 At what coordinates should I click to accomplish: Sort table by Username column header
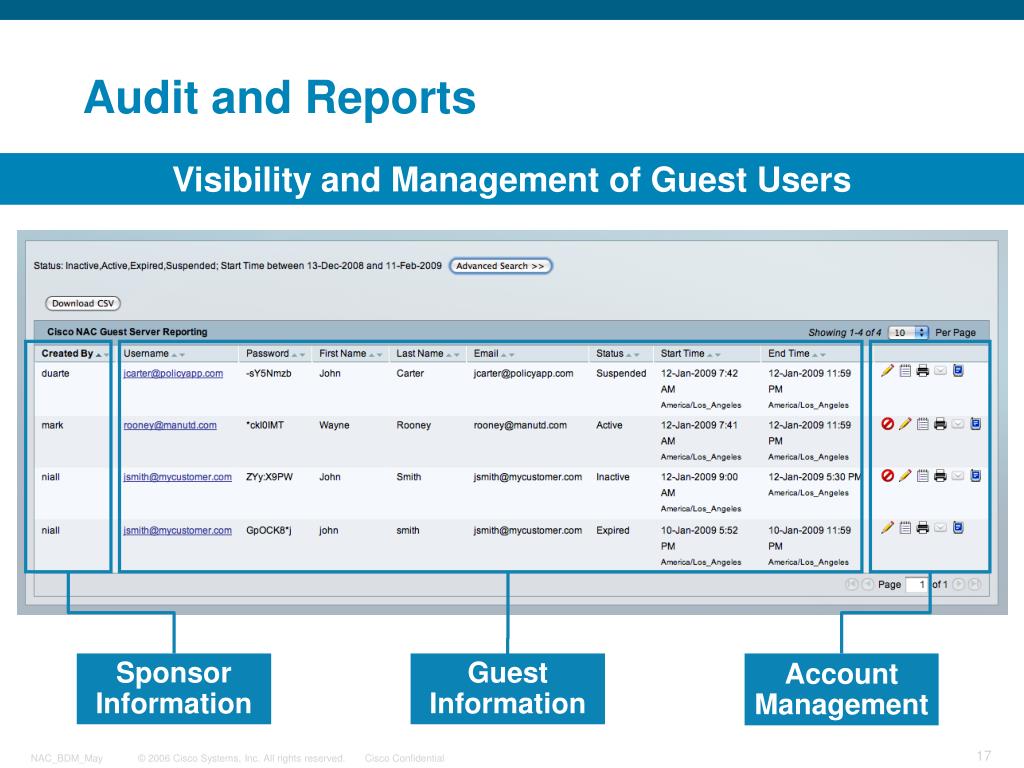[x=146, y=353]
